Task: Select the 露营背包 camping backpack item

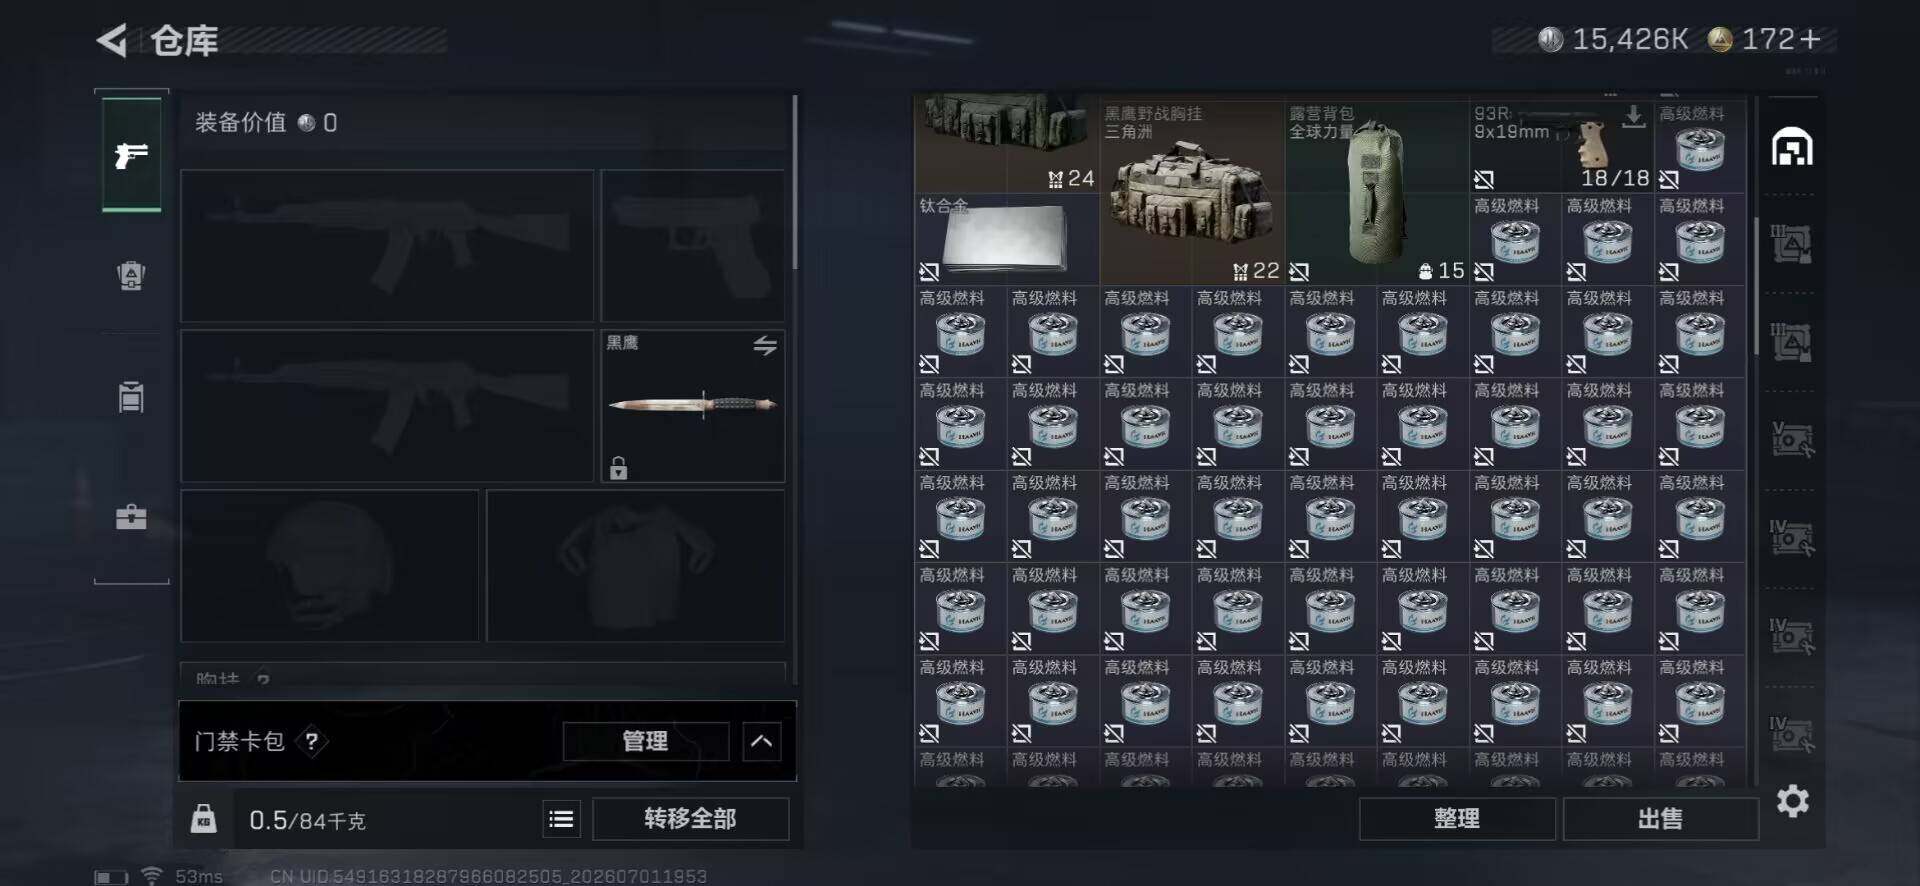Action: pos(1377,193)
